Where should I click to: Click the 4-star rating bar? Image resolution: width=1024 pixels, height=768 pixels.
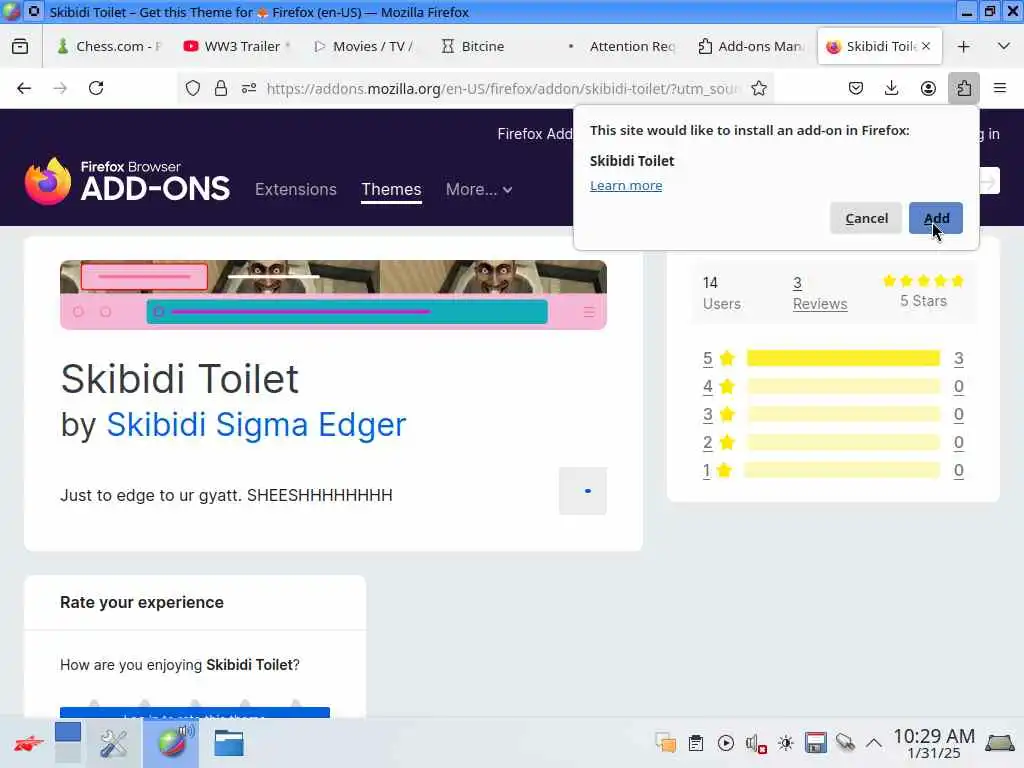[843, 386]
